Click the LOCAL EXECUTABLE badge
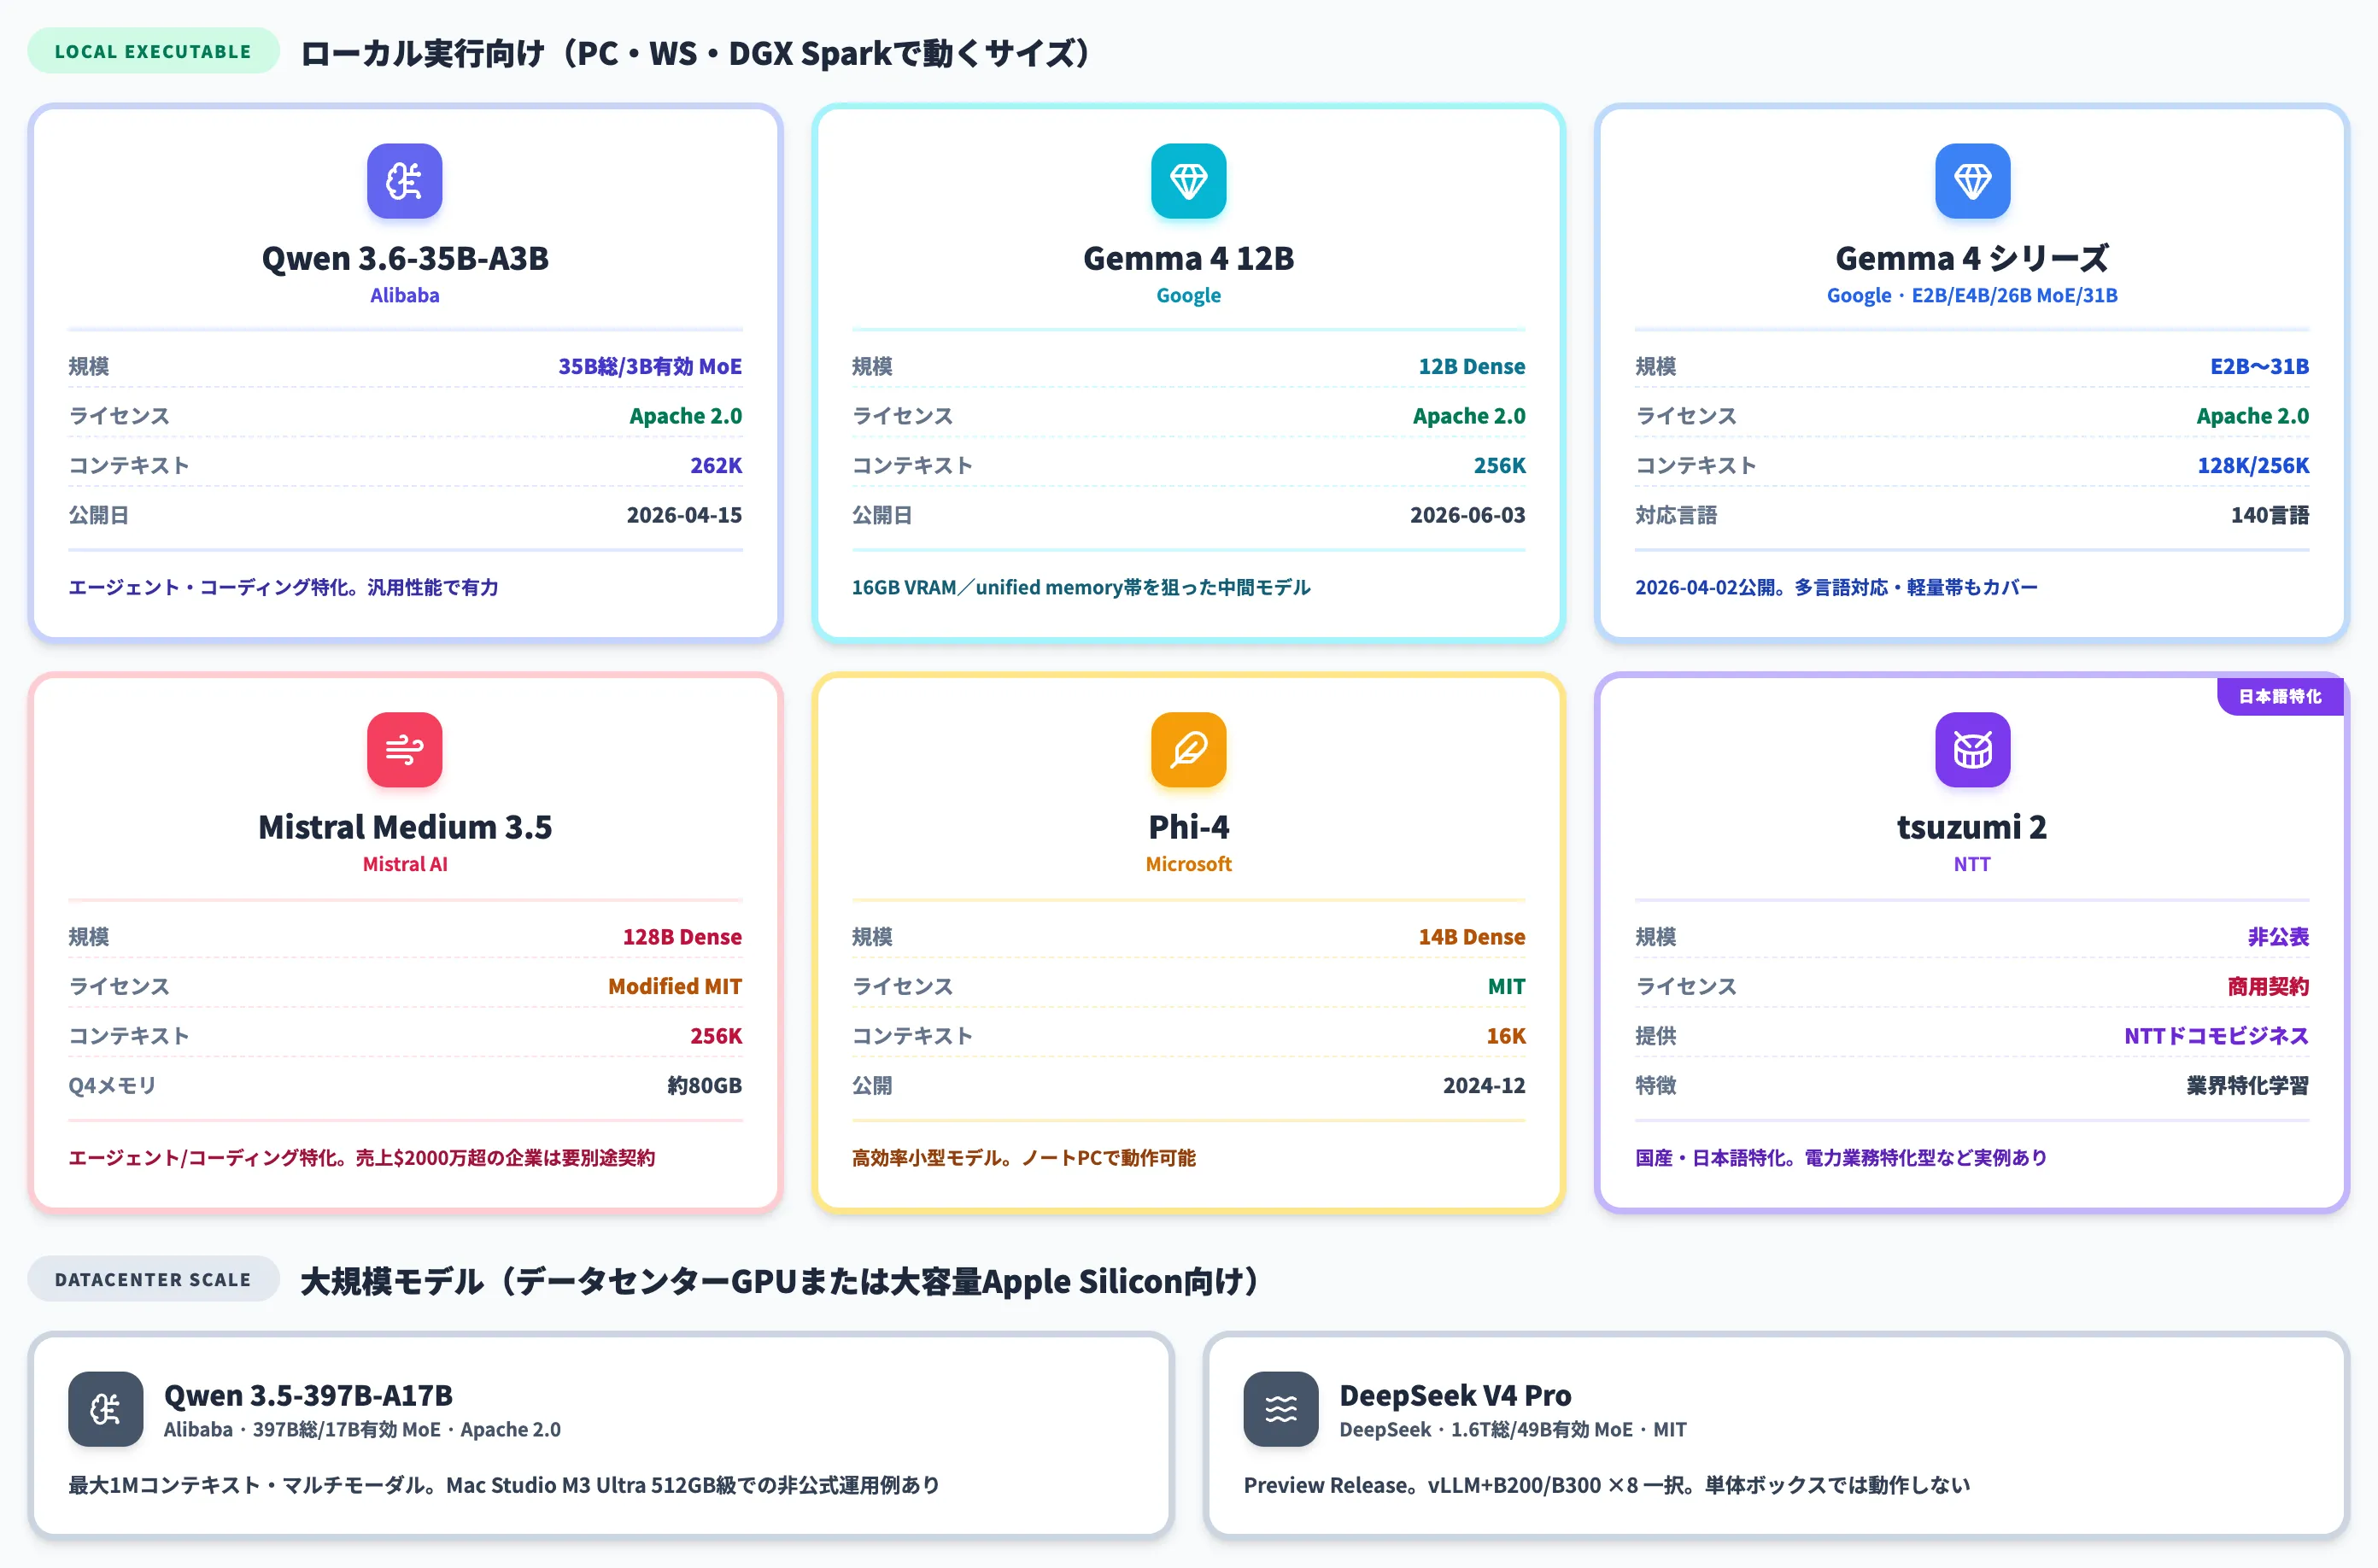This screenshot has width=2378, height=1568. 153,51
